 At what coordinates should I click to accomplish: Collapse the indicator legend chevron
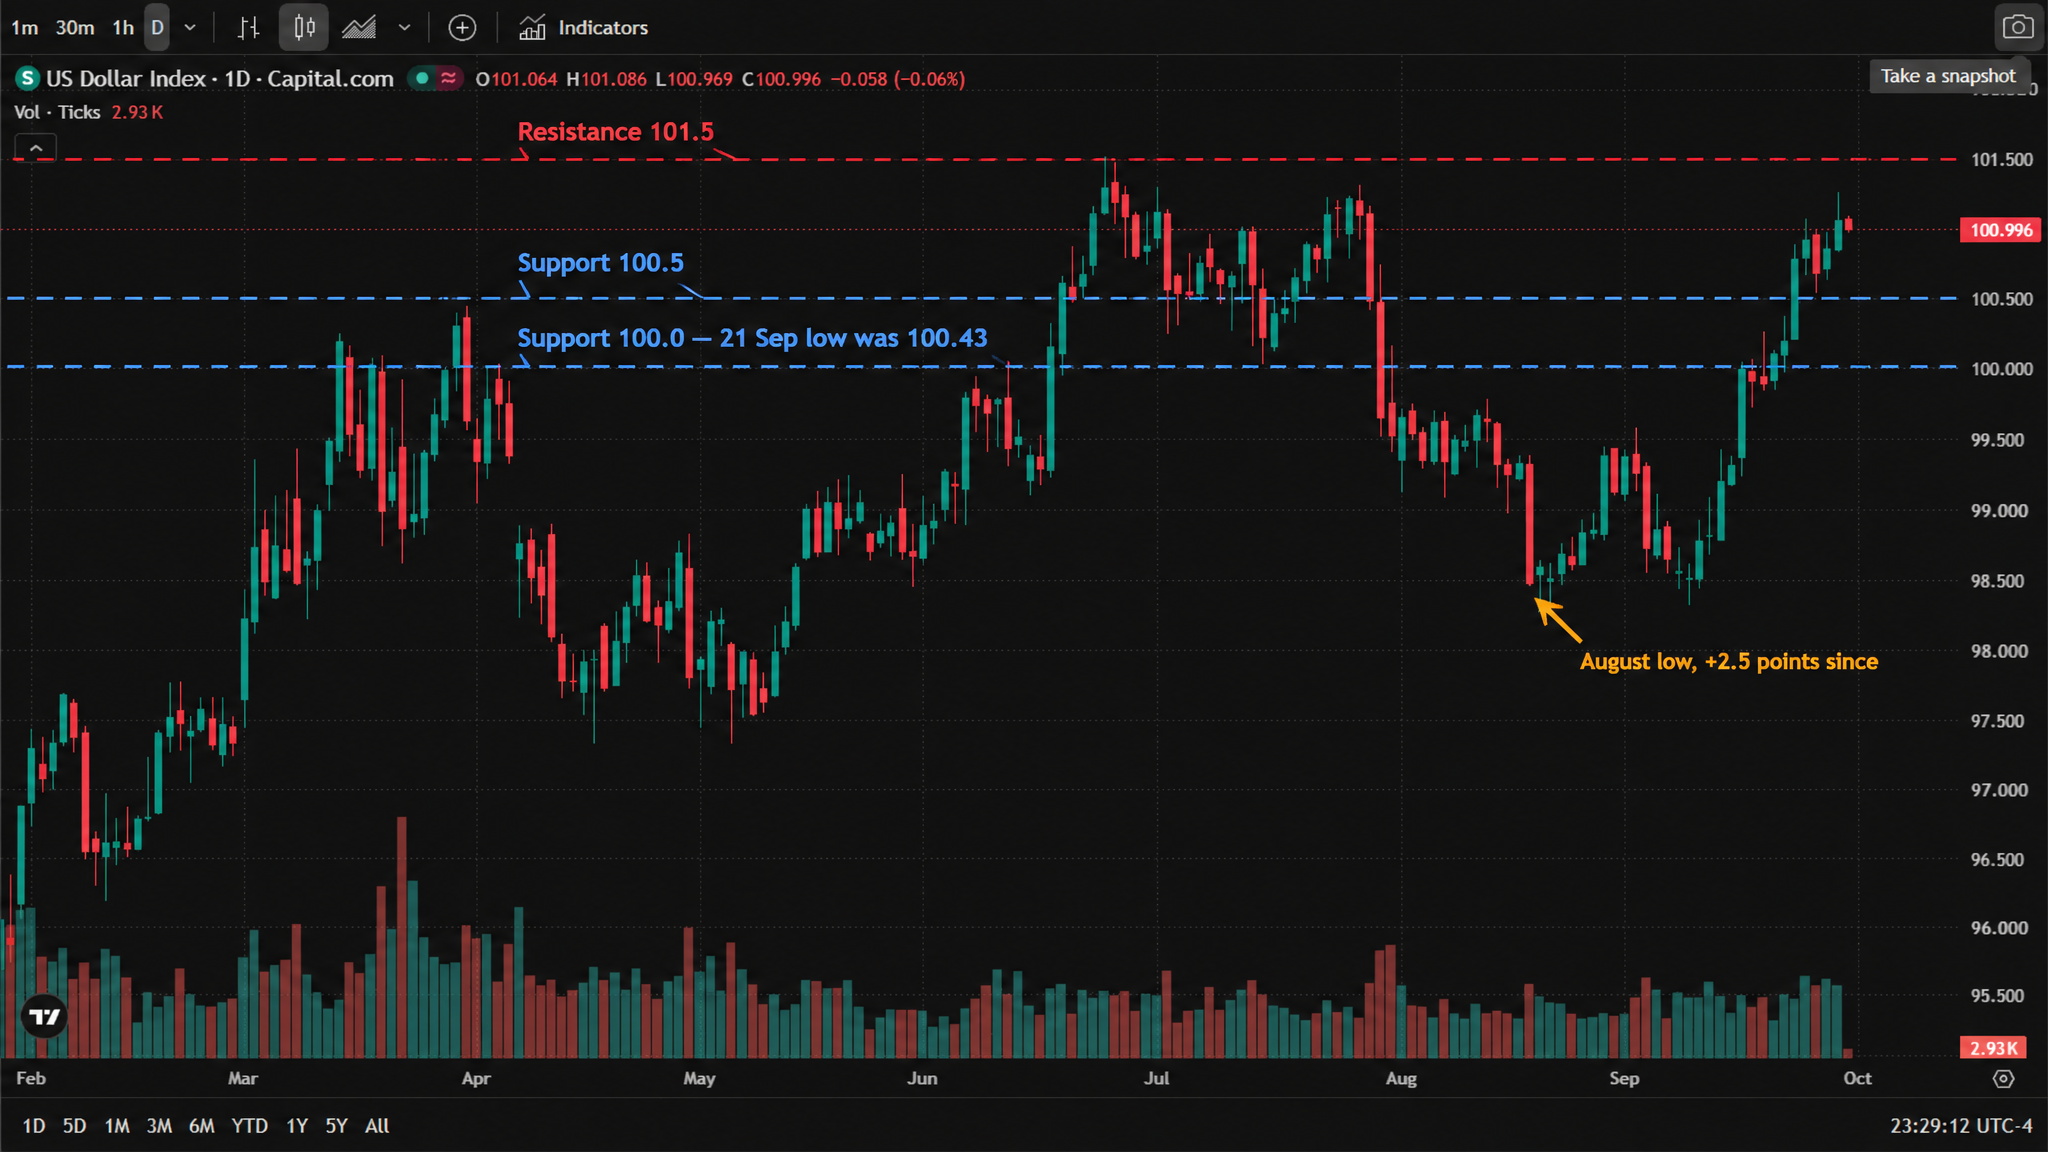click(35, 149)
